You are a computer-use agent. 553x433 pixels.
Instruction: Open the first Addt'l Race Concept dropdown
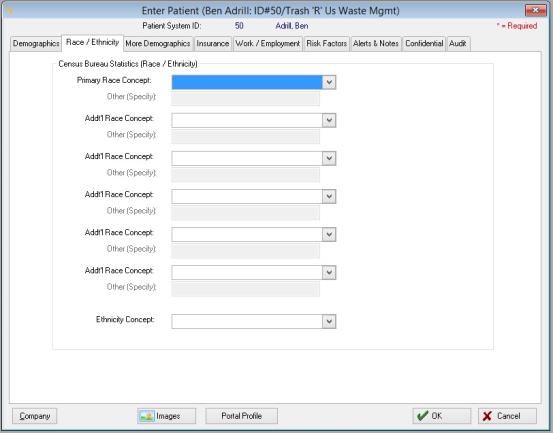point(329,120)
